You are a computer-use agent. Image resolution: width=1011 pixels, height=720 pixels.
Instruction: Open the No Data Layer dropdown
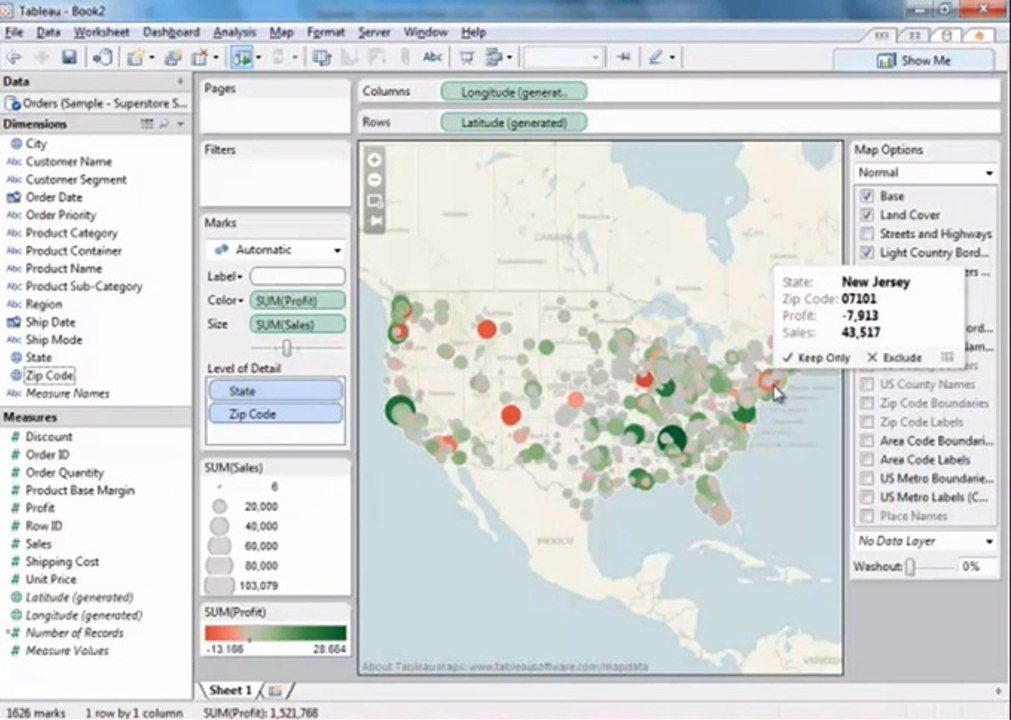tap(925, 541)
